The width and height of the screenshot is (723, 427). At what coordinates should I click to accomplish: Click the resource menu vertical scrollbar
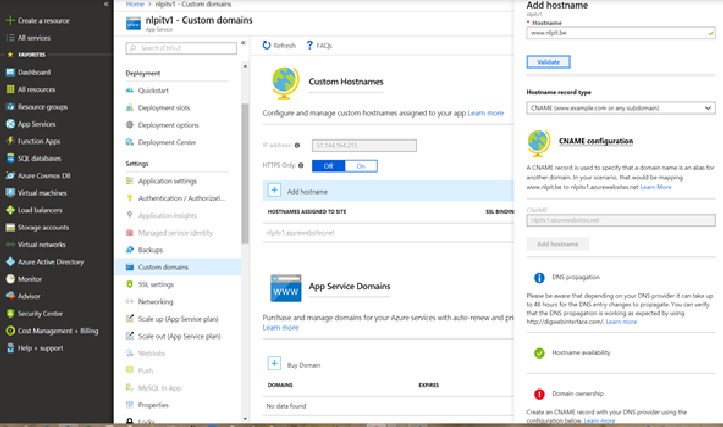(x=245, y=173)
